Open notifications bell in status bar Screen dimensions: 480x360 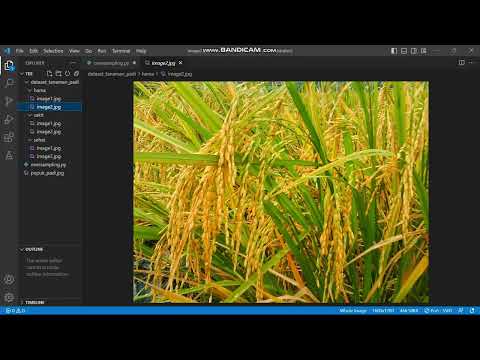(x=472, y=310)
